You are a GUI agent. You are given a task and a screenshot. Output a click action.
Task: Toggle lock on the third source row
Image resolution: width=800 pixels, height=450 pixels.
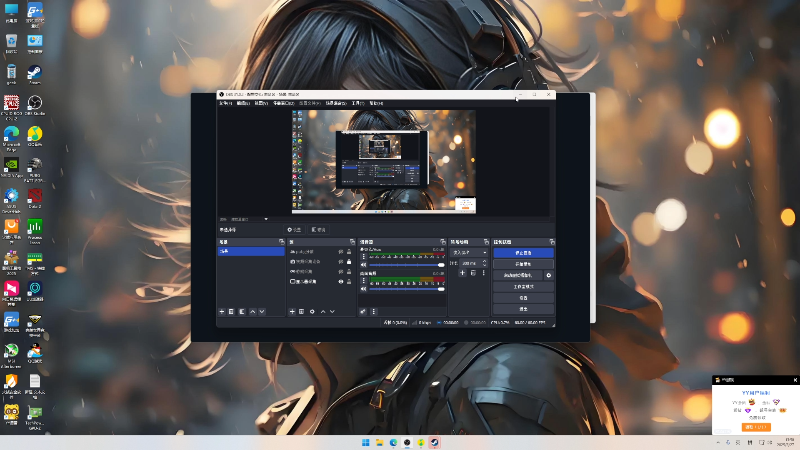[x=349, y=271]
